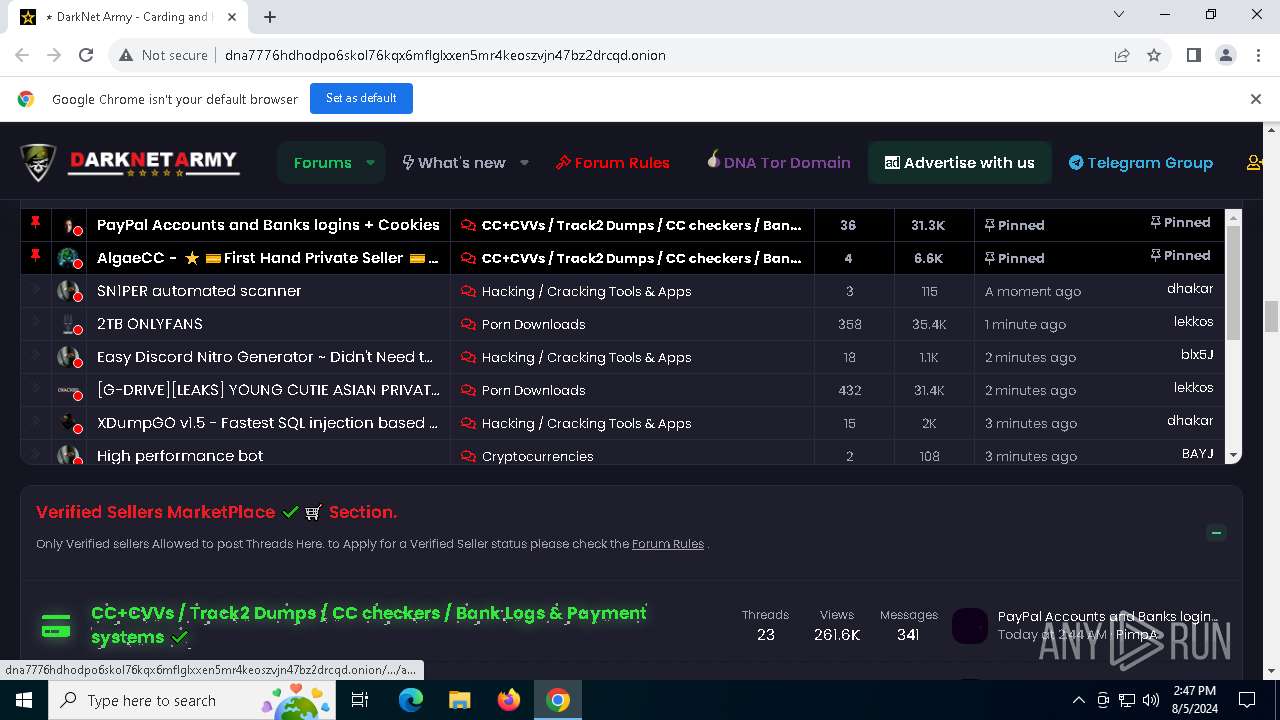Click user BAYJ
The width and height of the screenshot is (1280, 720).
(x=1198, y=454)
